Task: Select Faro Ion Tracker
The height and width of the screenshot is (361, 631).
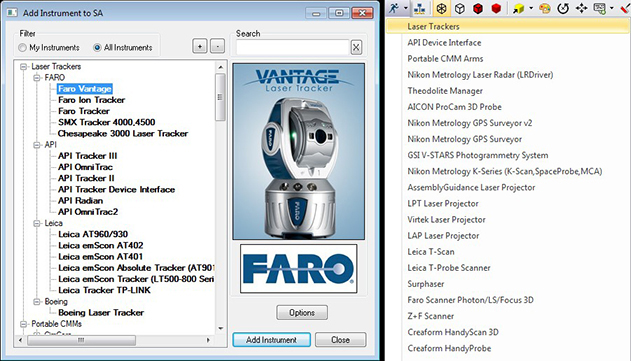Action: [x=91, y=100]
